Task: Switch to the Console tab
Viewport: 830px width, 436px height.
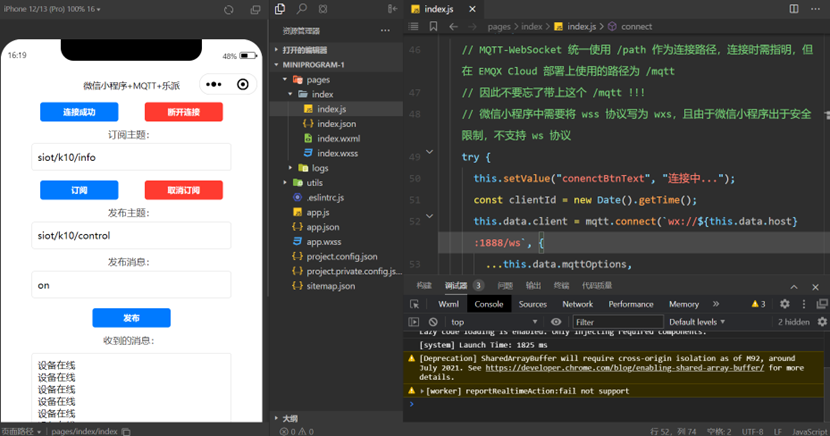Action: point(489,304)
